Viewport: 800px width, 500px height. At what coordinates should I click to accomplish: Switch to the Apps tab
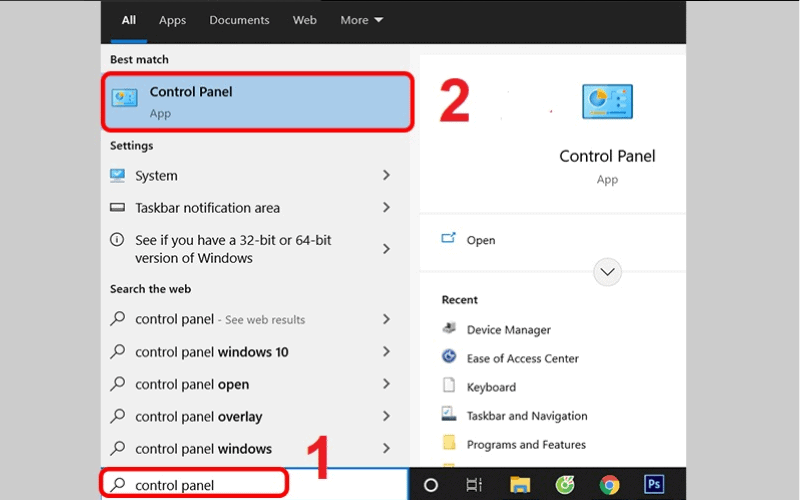[x=172, y=20]
